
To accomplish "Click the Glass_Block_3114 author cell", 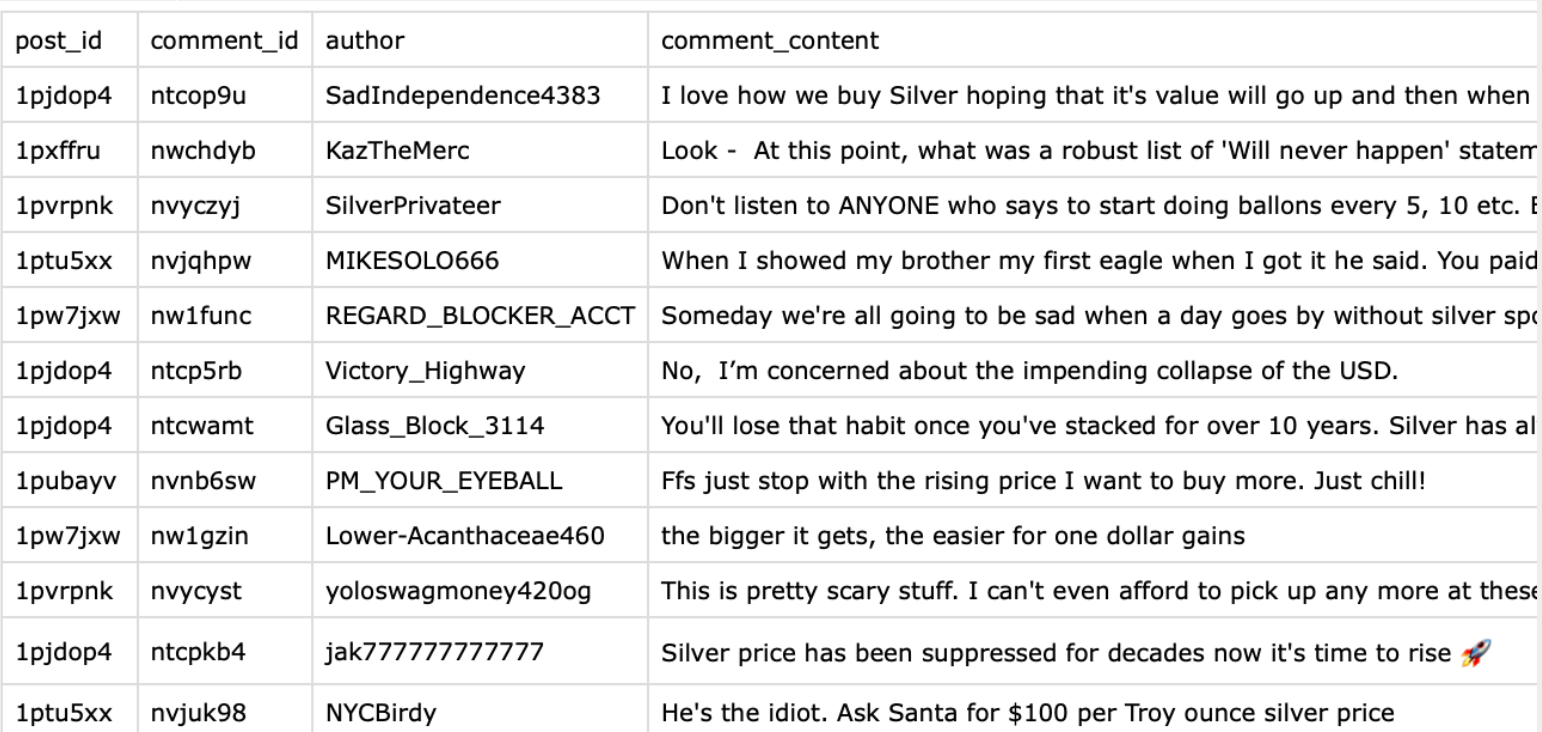I will coord(435,426).
